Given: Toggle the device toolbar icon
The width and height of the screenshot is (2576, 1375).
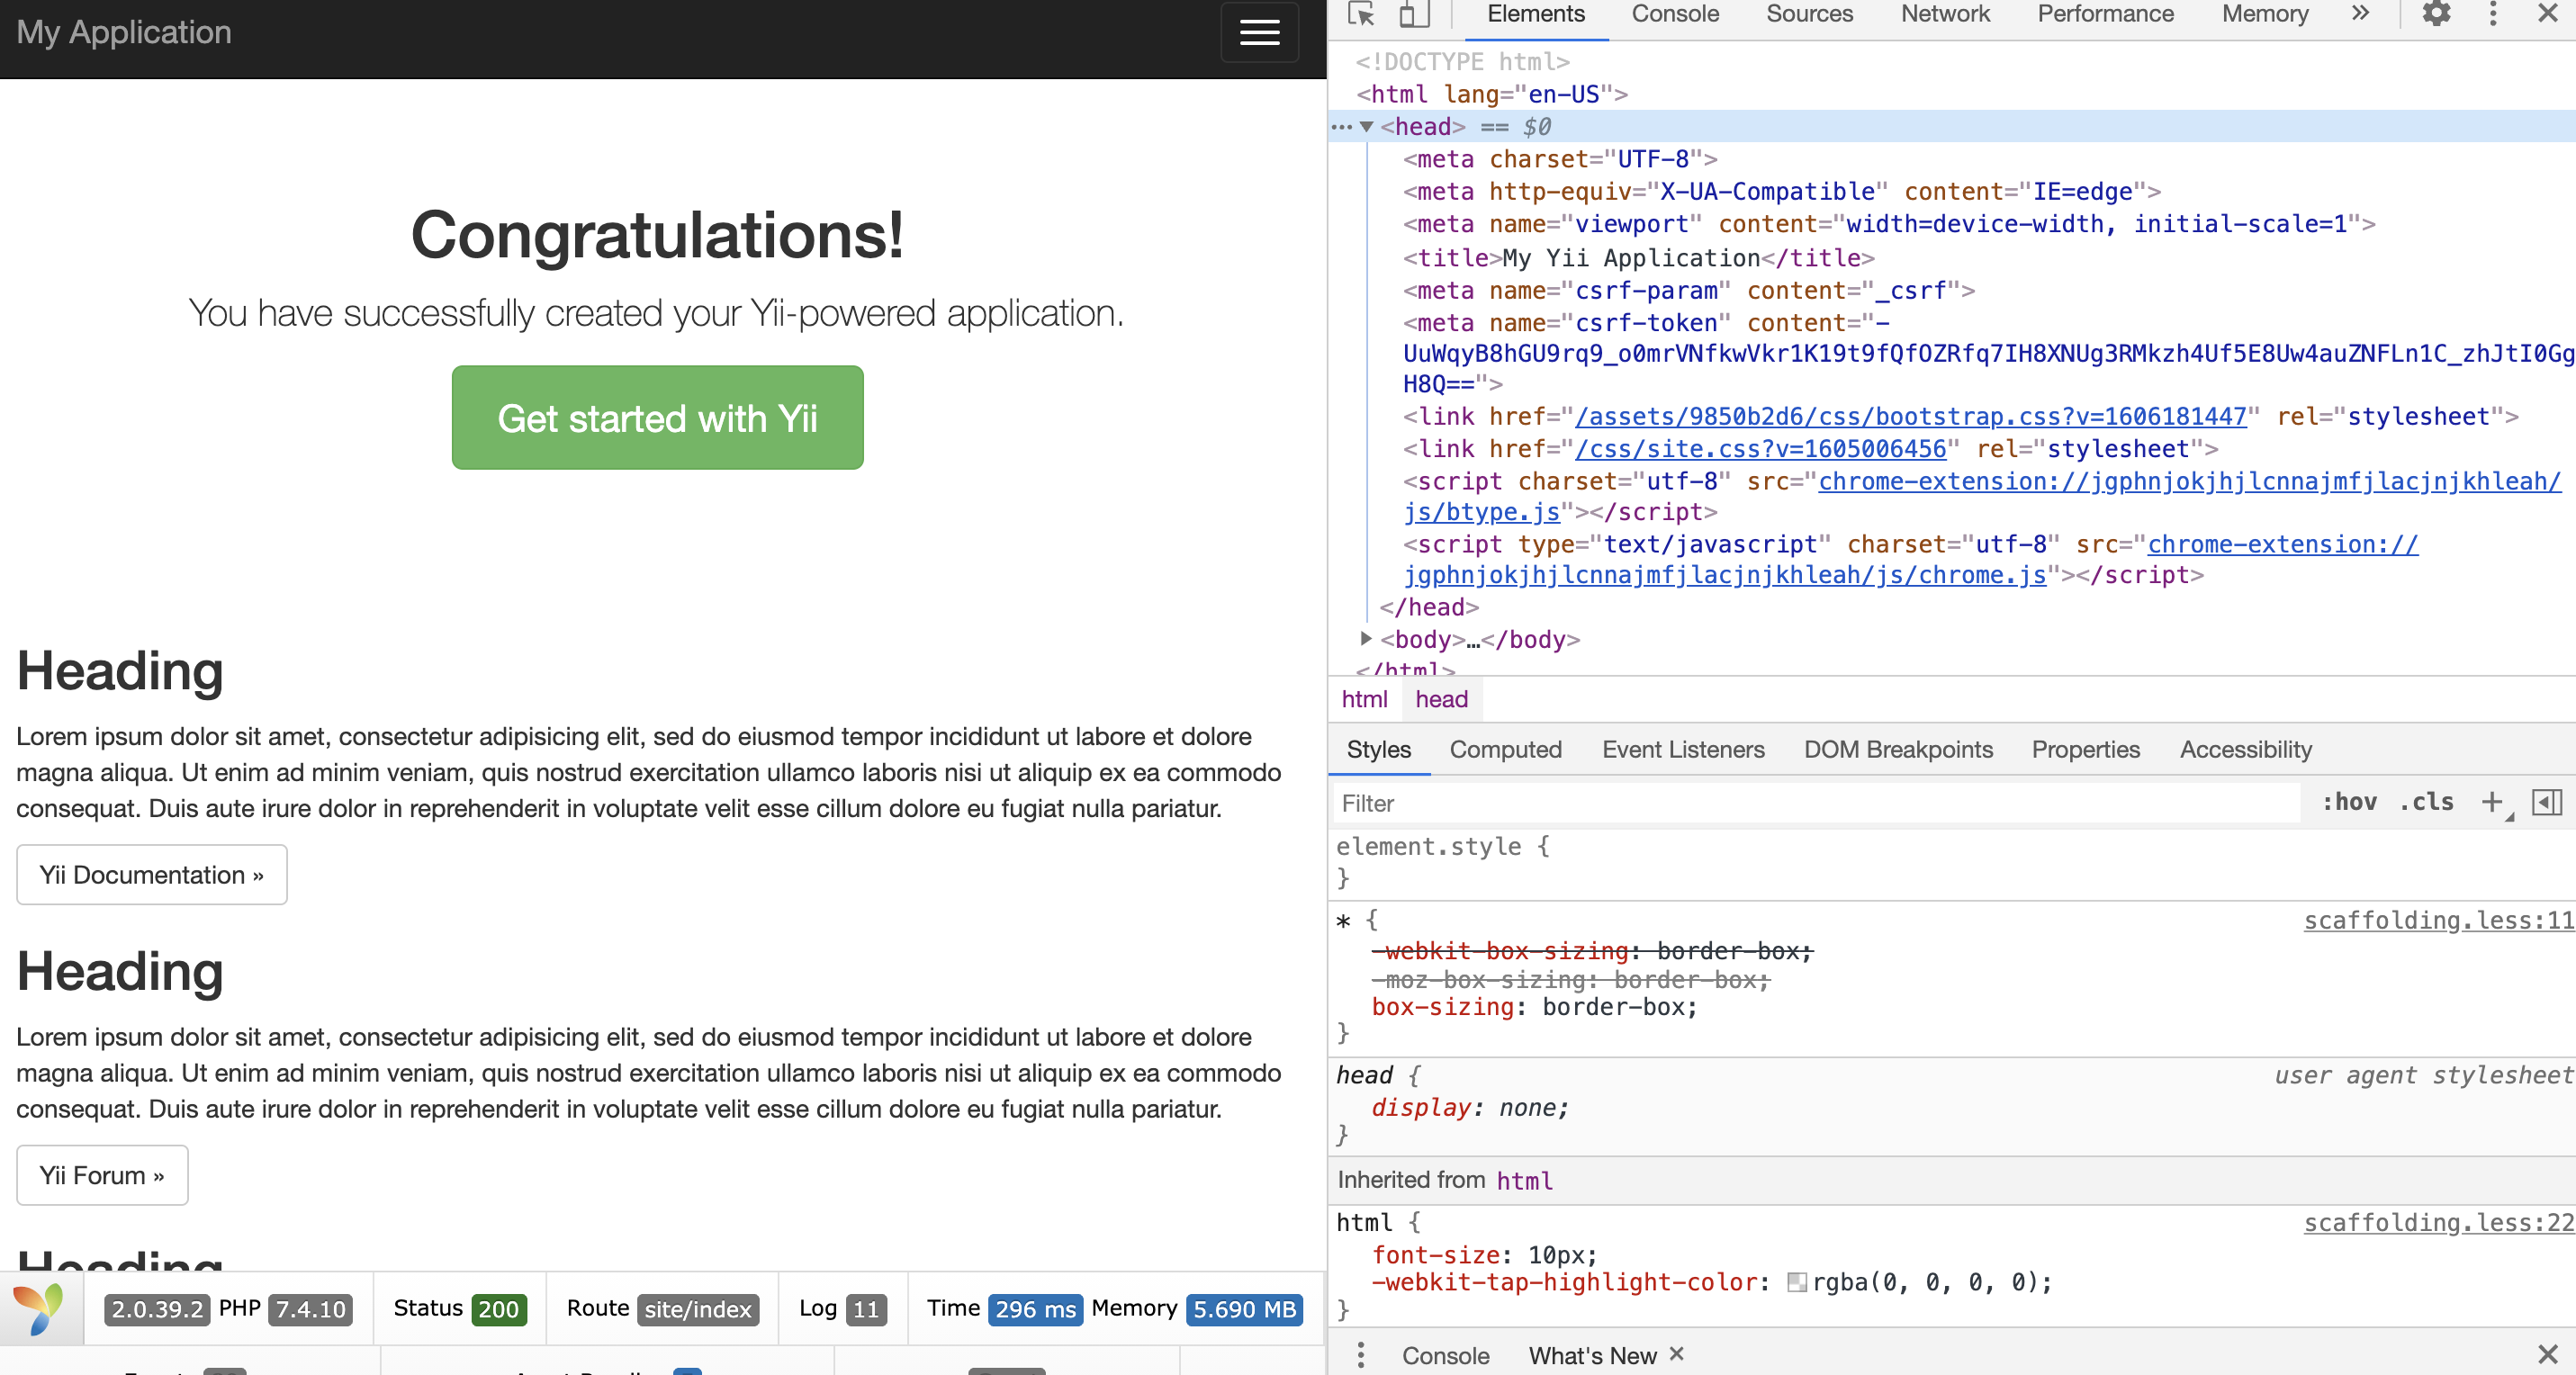Looking at the screenshot, I should [1413, 14].
